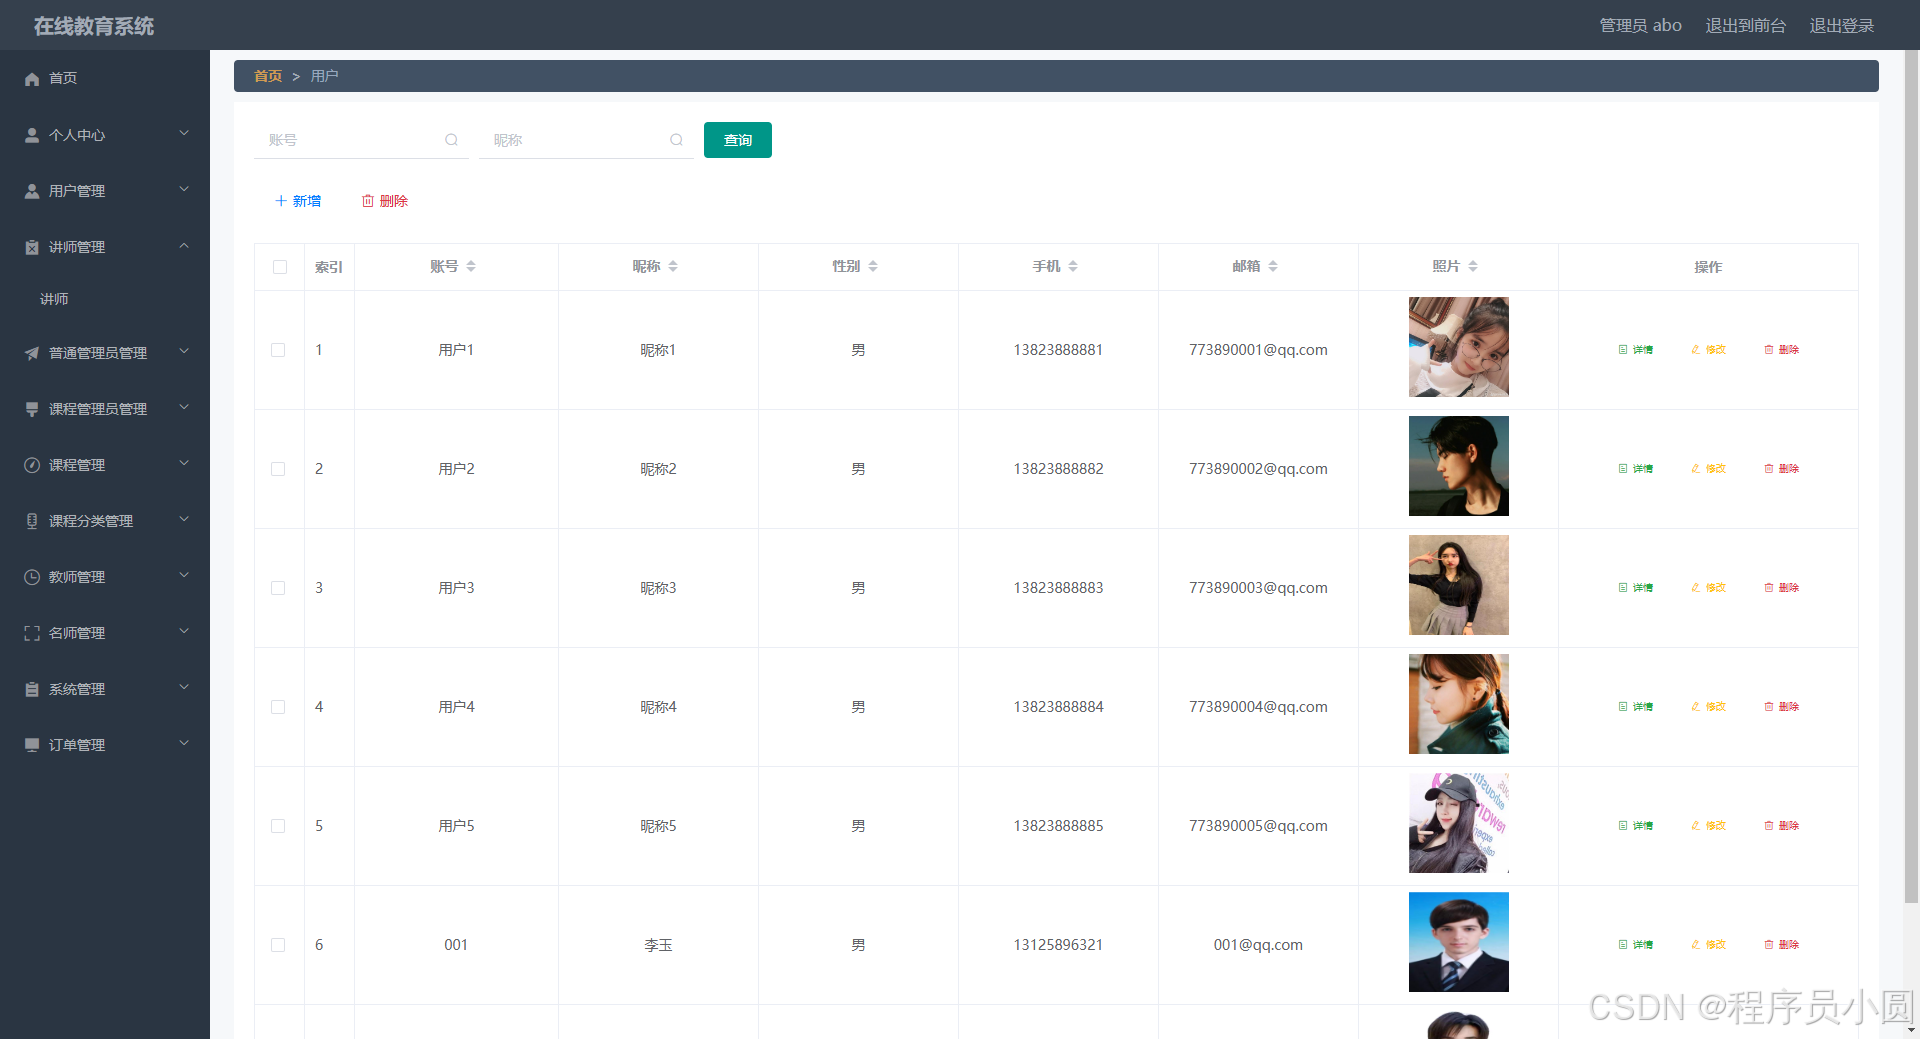Image resolution: width=1920 pixels, height=1039 pixels.
Task: Click 删除 for 用户3 row
Action: pos(1782,588)
